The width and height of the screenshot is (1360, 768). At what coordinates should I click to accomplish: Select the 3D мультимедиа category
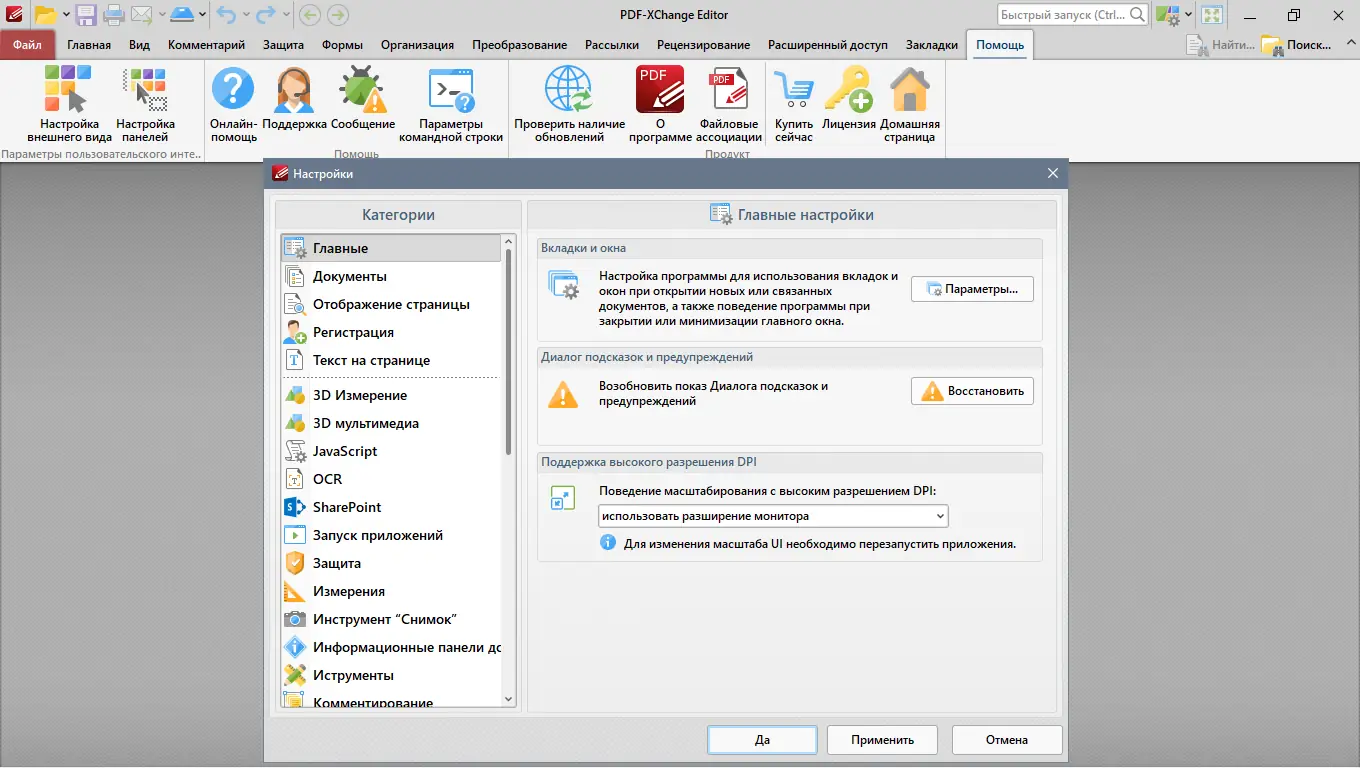(391, 423)
